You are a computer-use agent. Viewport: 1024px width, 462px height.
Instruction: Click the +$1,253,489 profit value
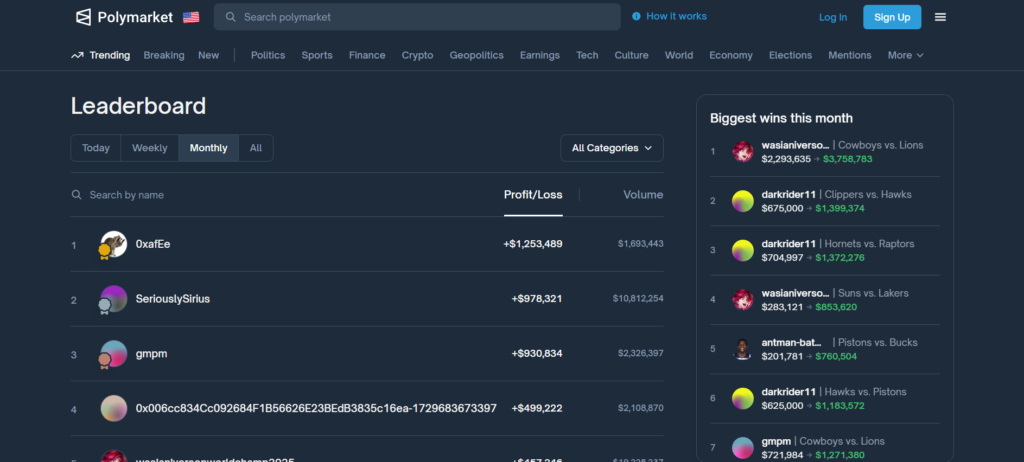click(x=533, y=244)
